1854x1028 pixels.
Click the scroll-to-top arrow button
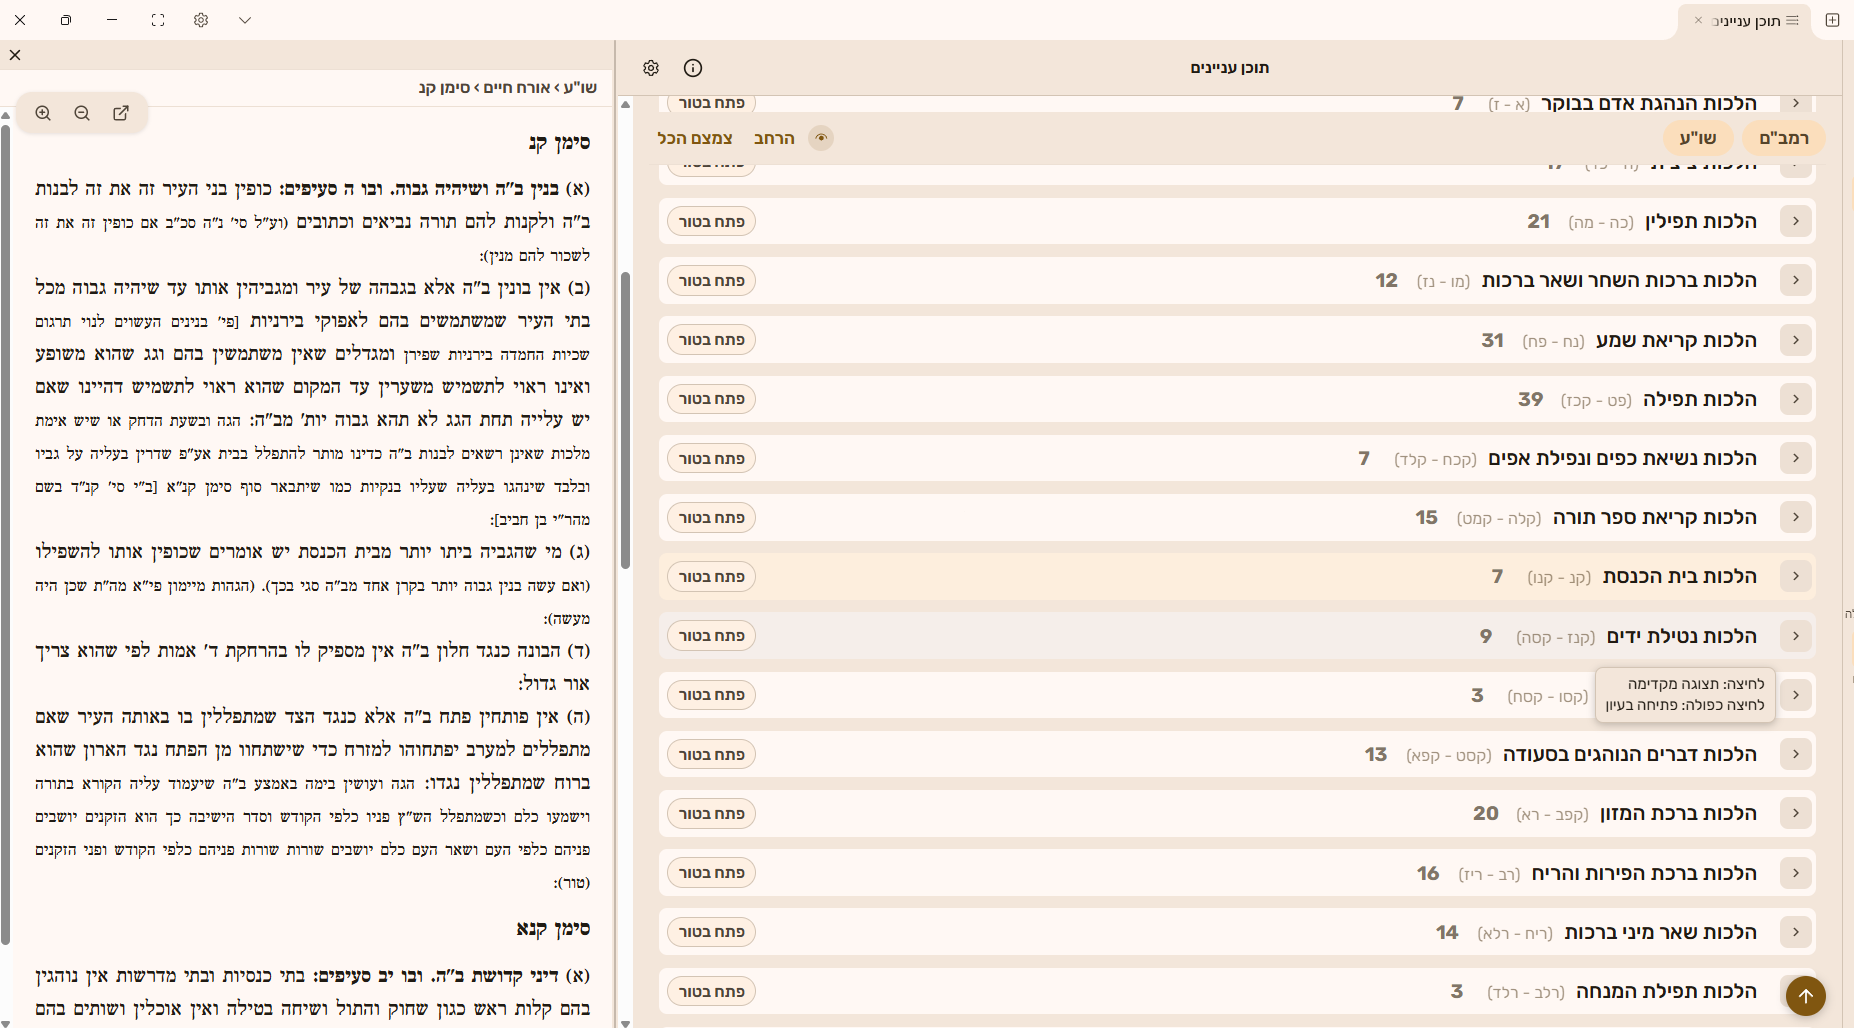(1806, 996)
